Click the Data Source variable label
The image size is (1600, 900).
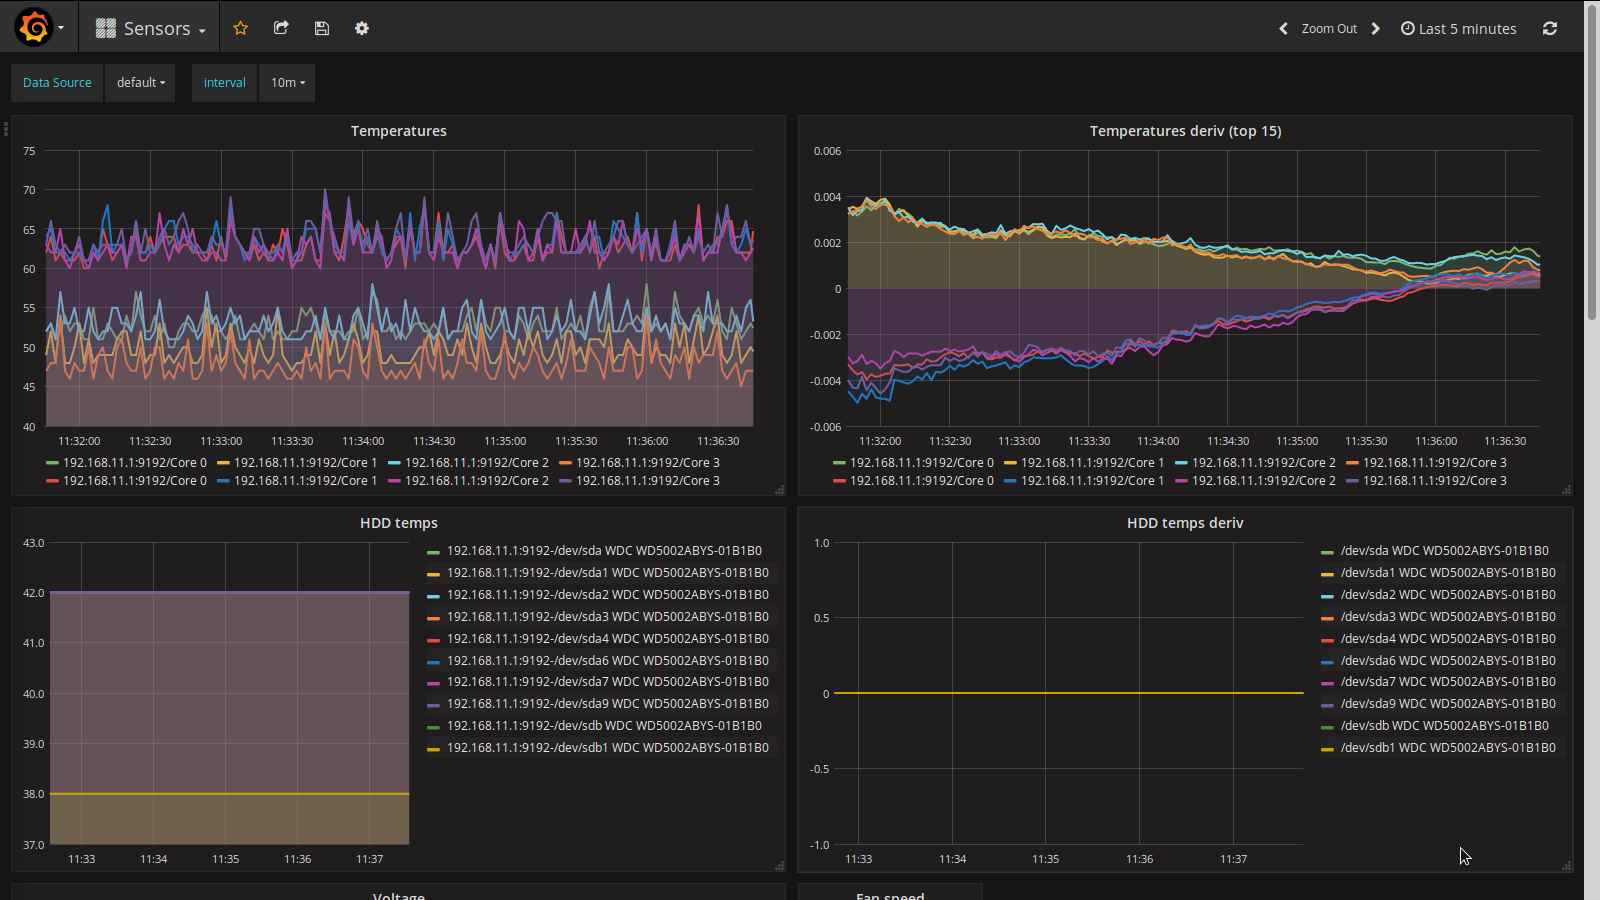click(x=57, y=83)
